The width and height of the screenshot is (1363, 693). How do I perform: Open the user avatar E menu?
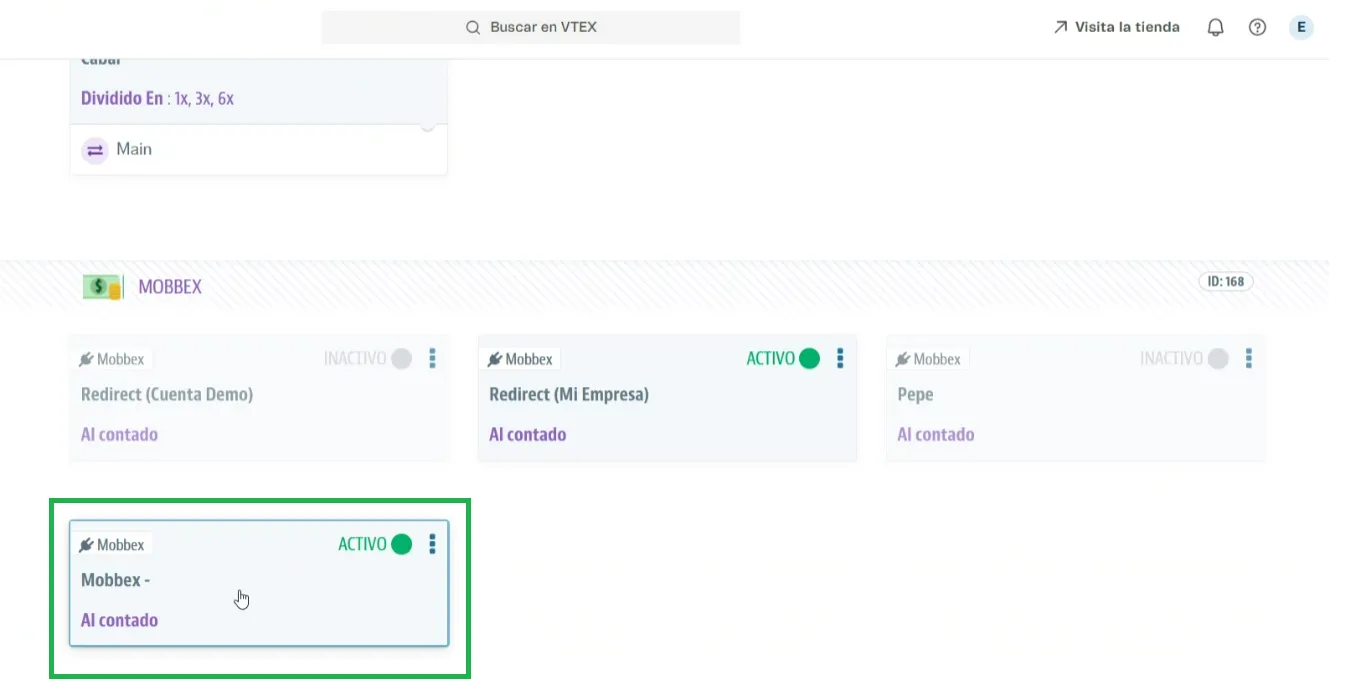tap(1301, 28)
